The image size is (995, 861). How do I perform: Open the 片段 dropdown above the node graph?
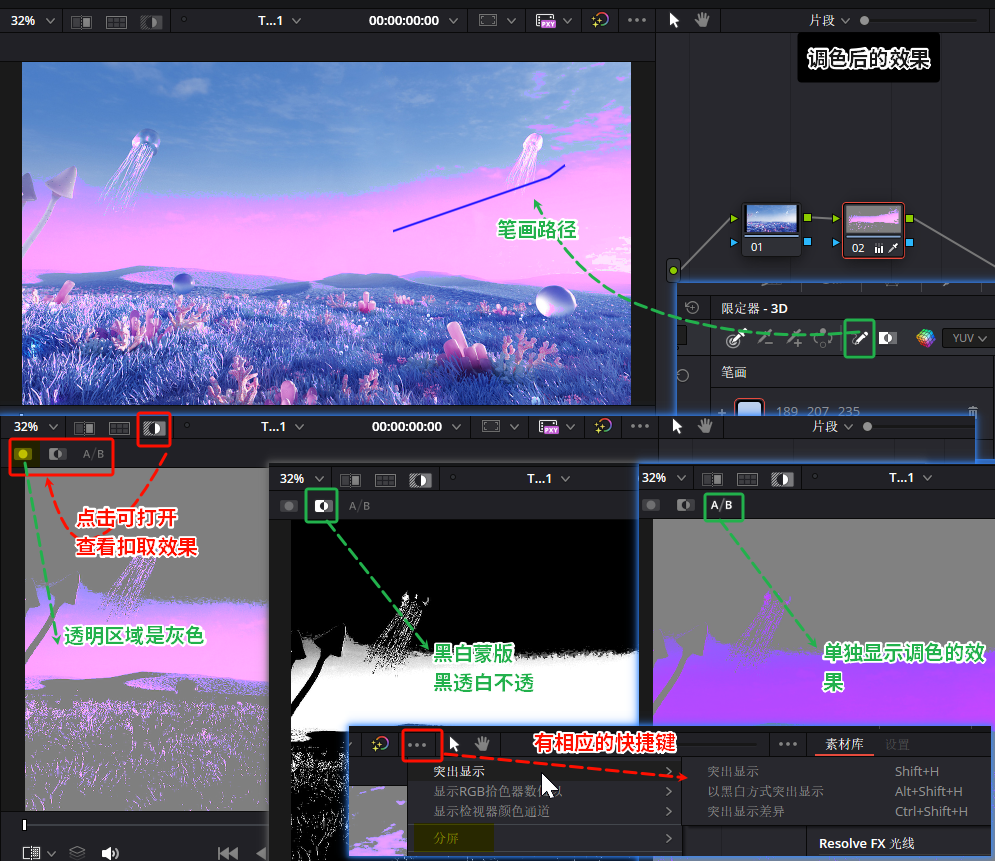click(x=829, y=20)
